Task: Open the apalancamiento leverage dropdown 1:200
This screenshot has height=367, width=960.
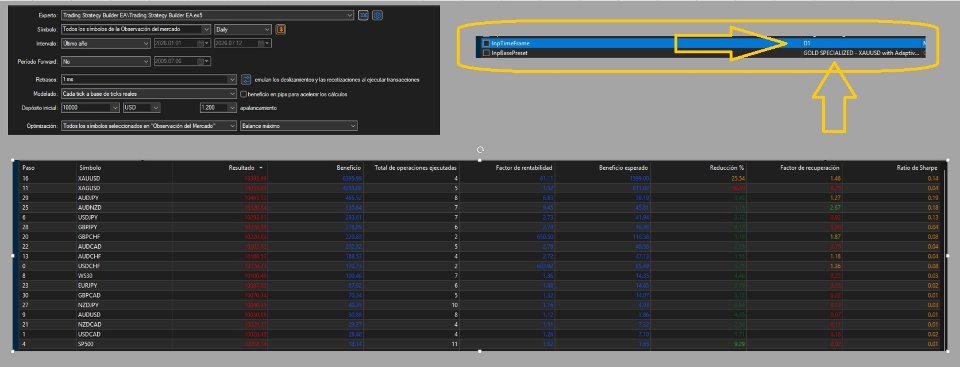Action: [218, 108]
